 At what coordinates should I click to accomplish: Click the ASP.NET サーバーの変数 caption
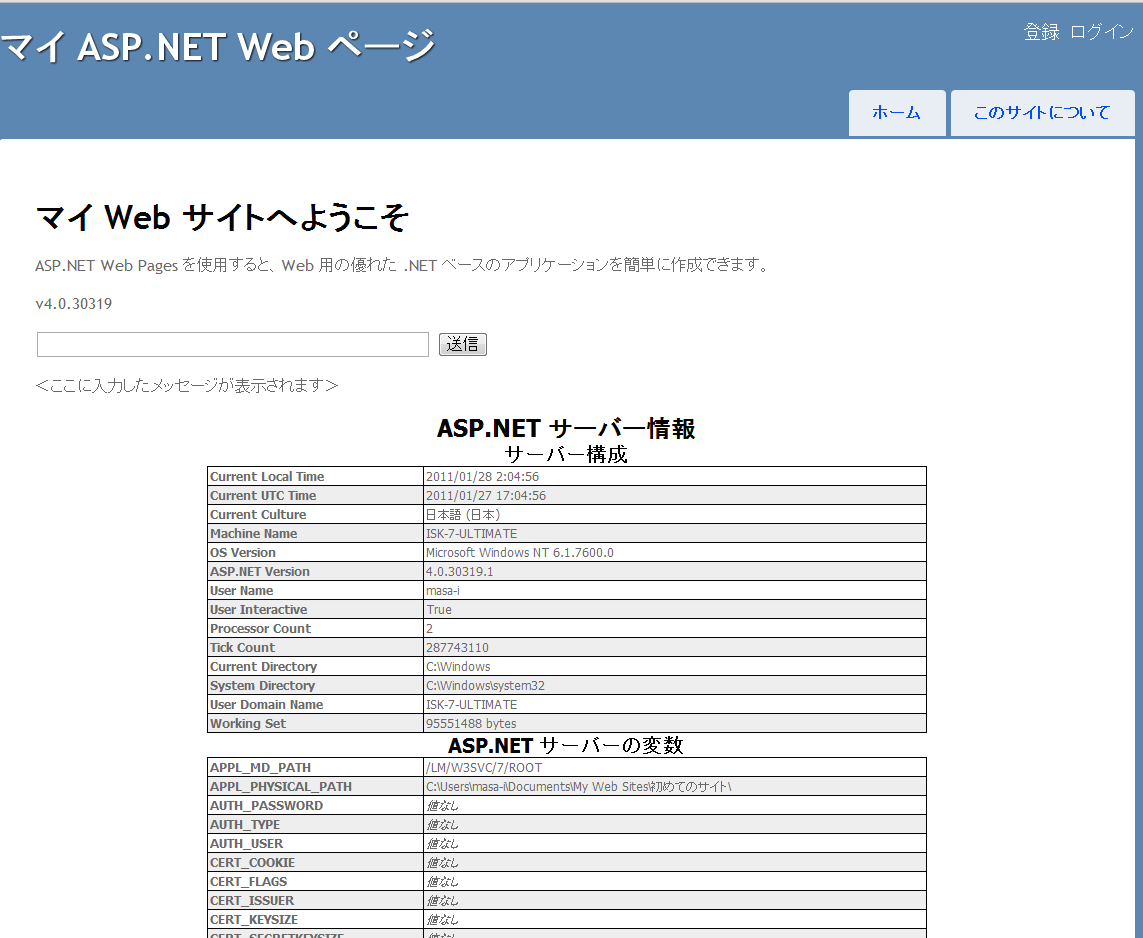pyautogui.click(x=566, y=746)
